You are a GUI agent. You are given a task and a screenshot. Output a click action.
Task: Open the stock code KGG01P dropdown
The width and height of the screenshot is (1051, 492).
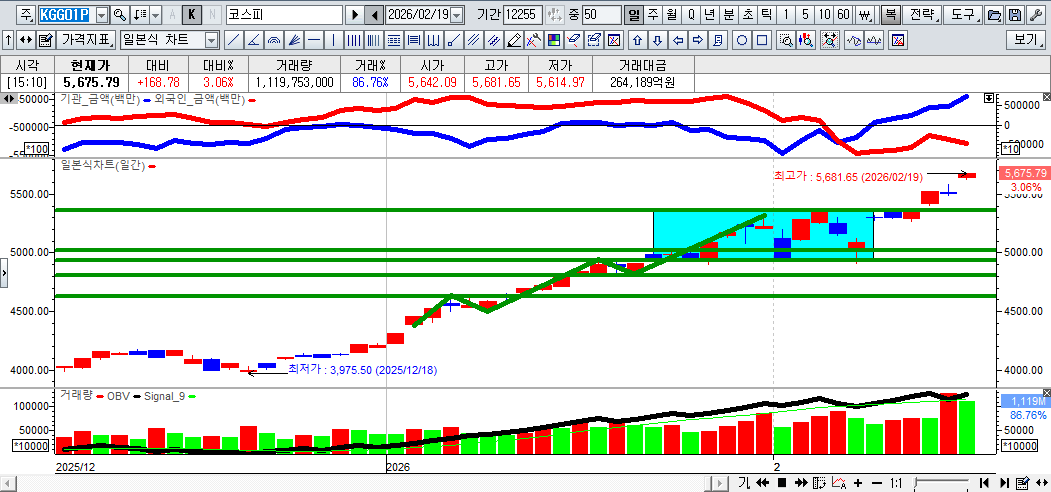pos(101,15)
